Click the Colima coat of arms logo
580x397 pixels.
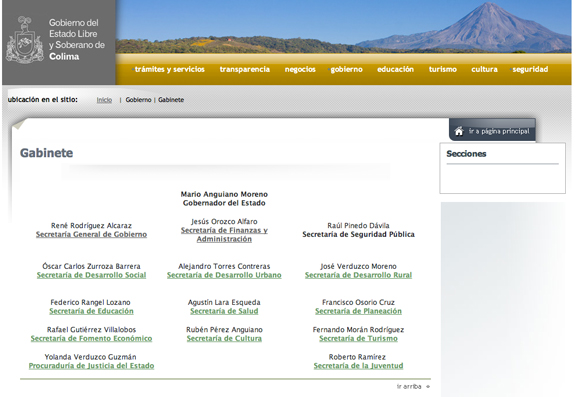[25, 40]
